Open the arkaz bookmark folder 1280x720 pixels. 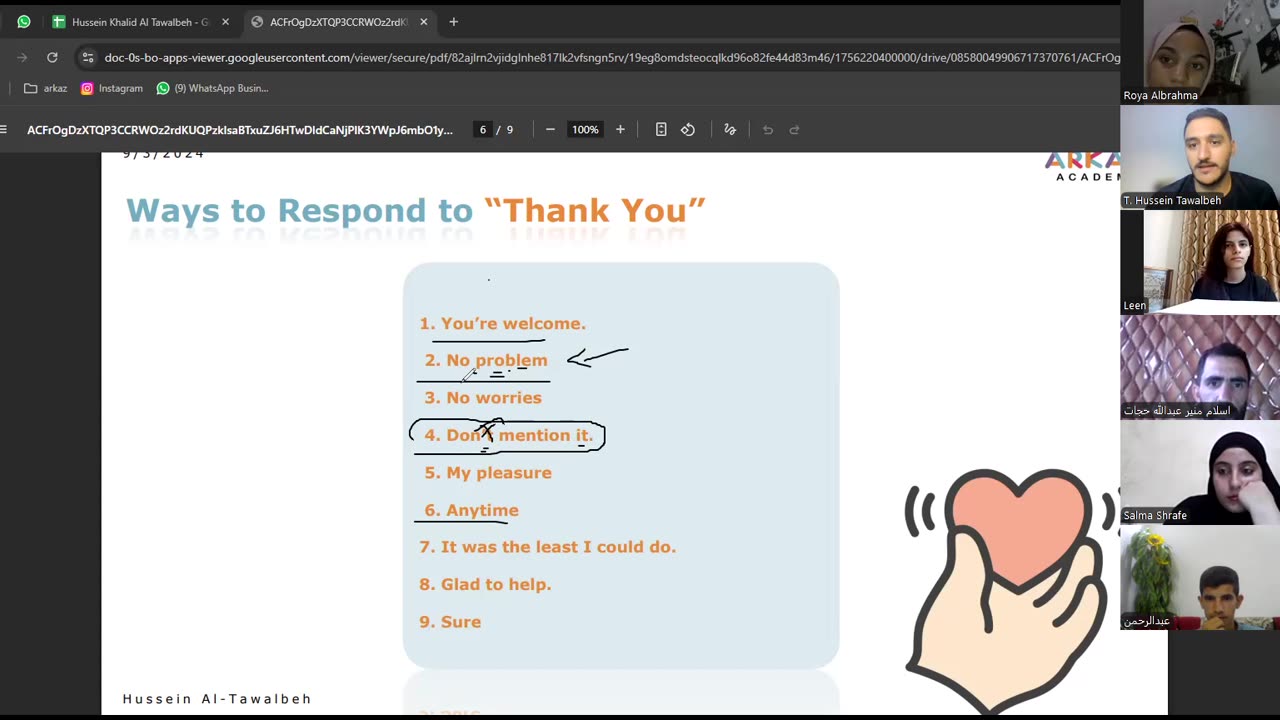(46, 88)
